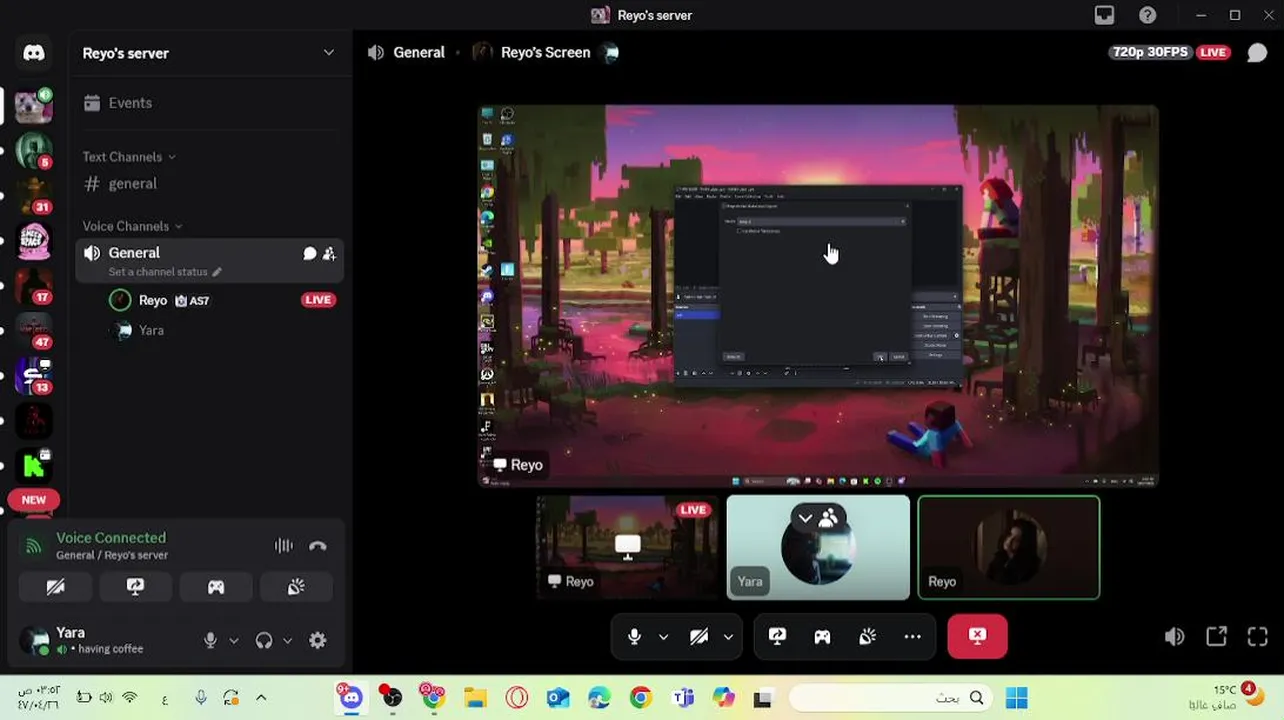The image size is (1284, 720).
Task: Disconnect from voice in Voice Connected panel
Action: point(318,546)
